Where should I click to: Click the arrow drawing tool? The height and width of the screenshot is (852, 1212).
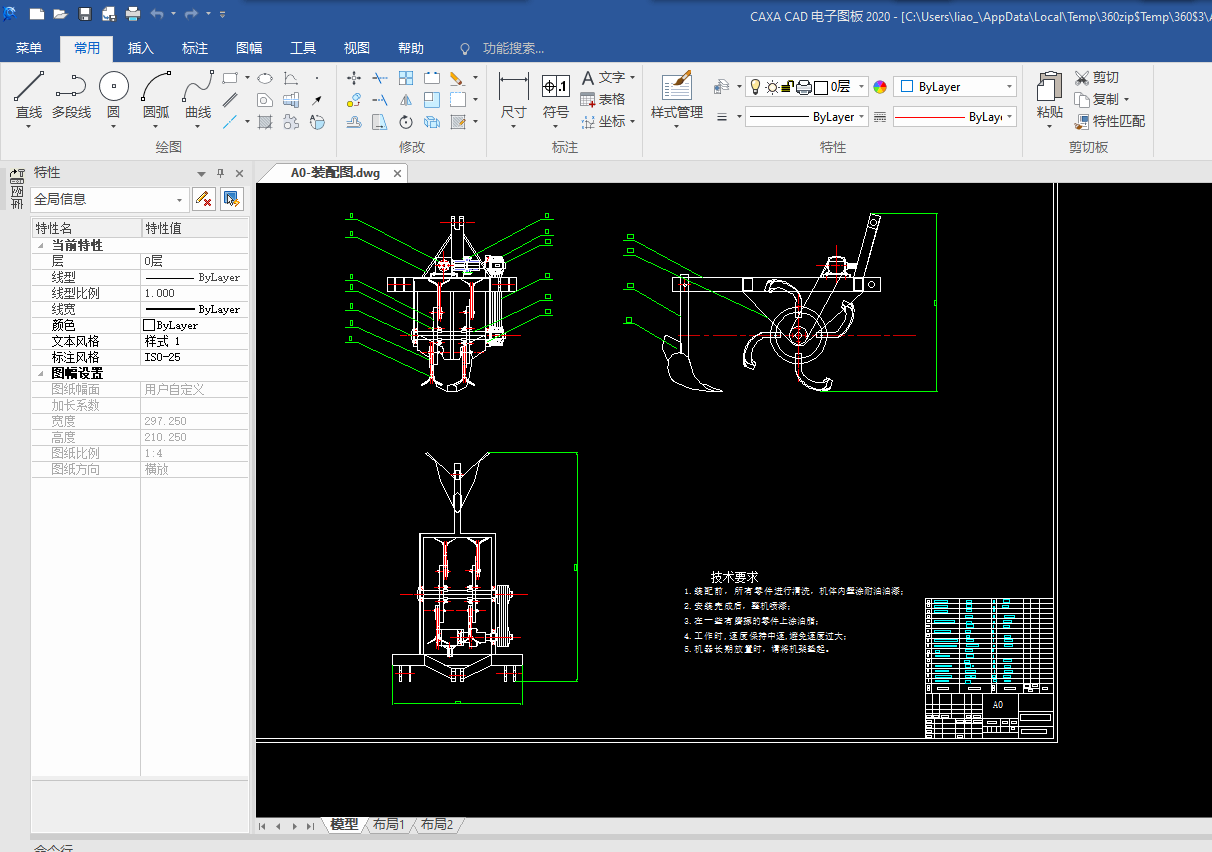coord(317,100)
